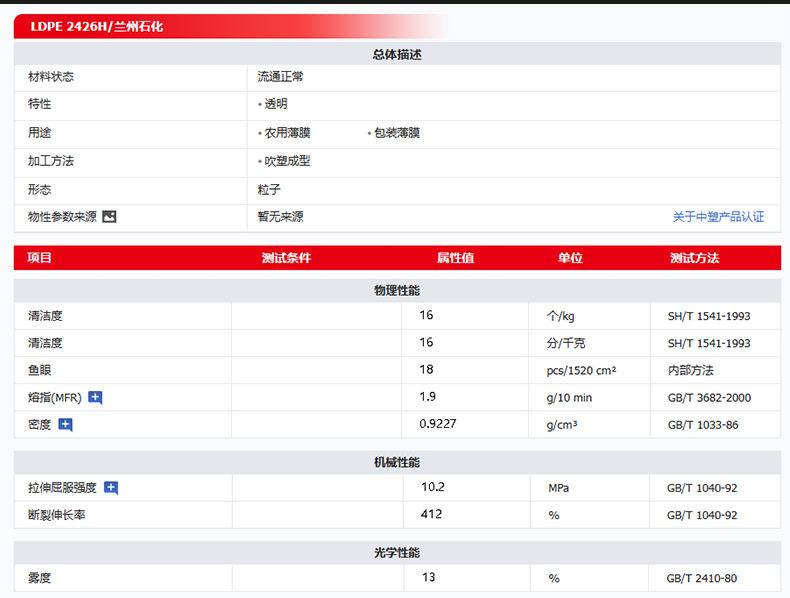Click the 机械性能 section header
Viewport: 790px width, 598px height.
[397, 462]
